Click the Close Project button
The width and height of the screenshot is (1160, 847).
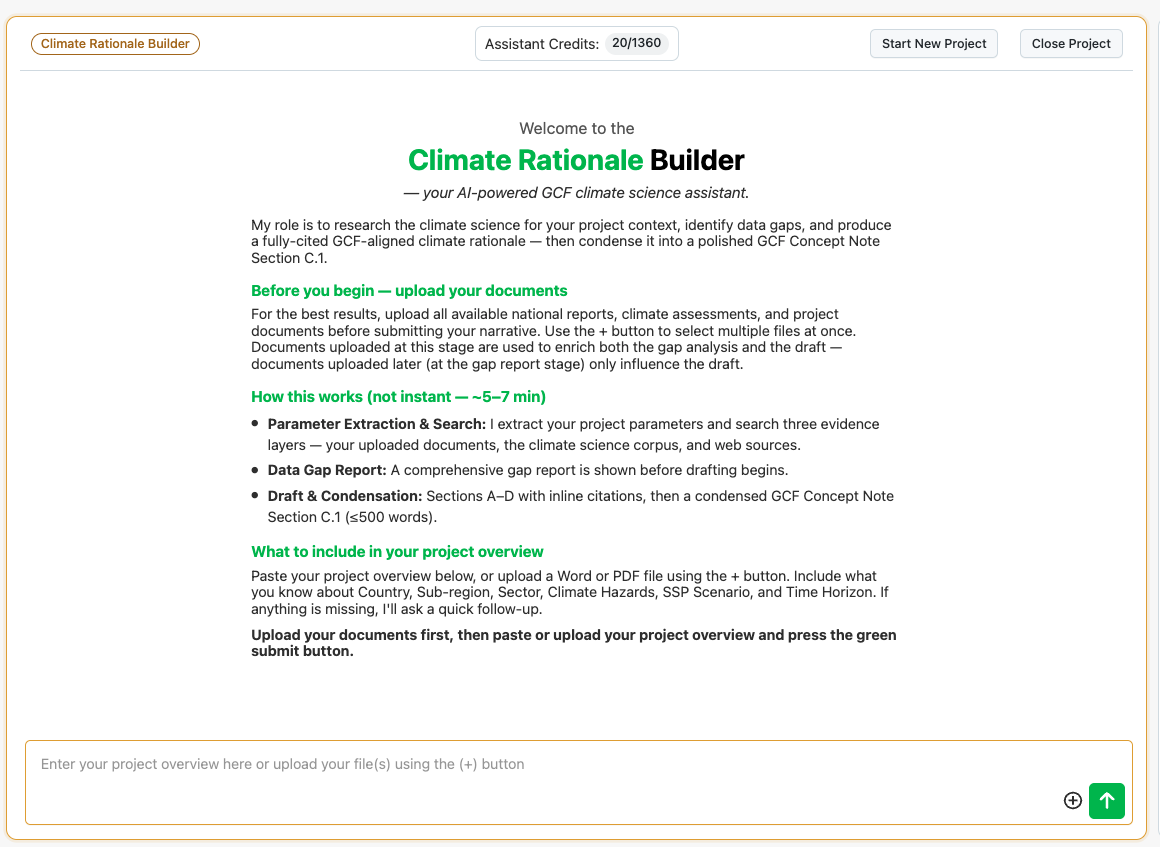(x=1070, y=44)
